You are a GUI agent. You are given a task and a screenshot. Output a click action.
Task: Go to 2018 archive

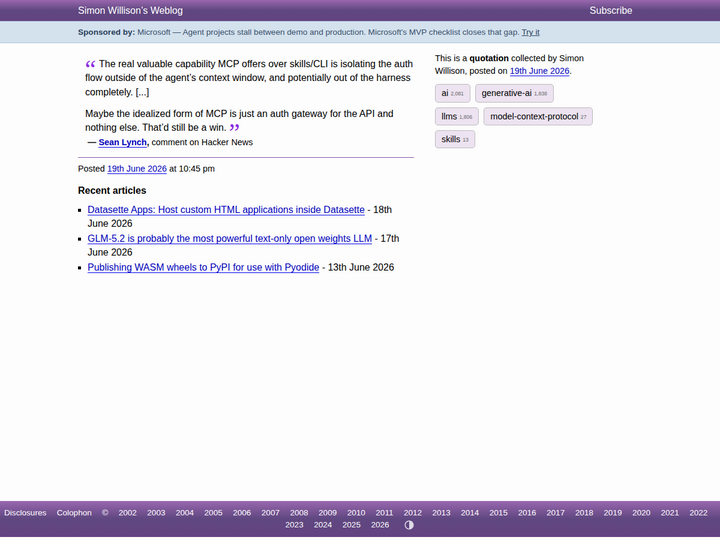coord(584,513)
